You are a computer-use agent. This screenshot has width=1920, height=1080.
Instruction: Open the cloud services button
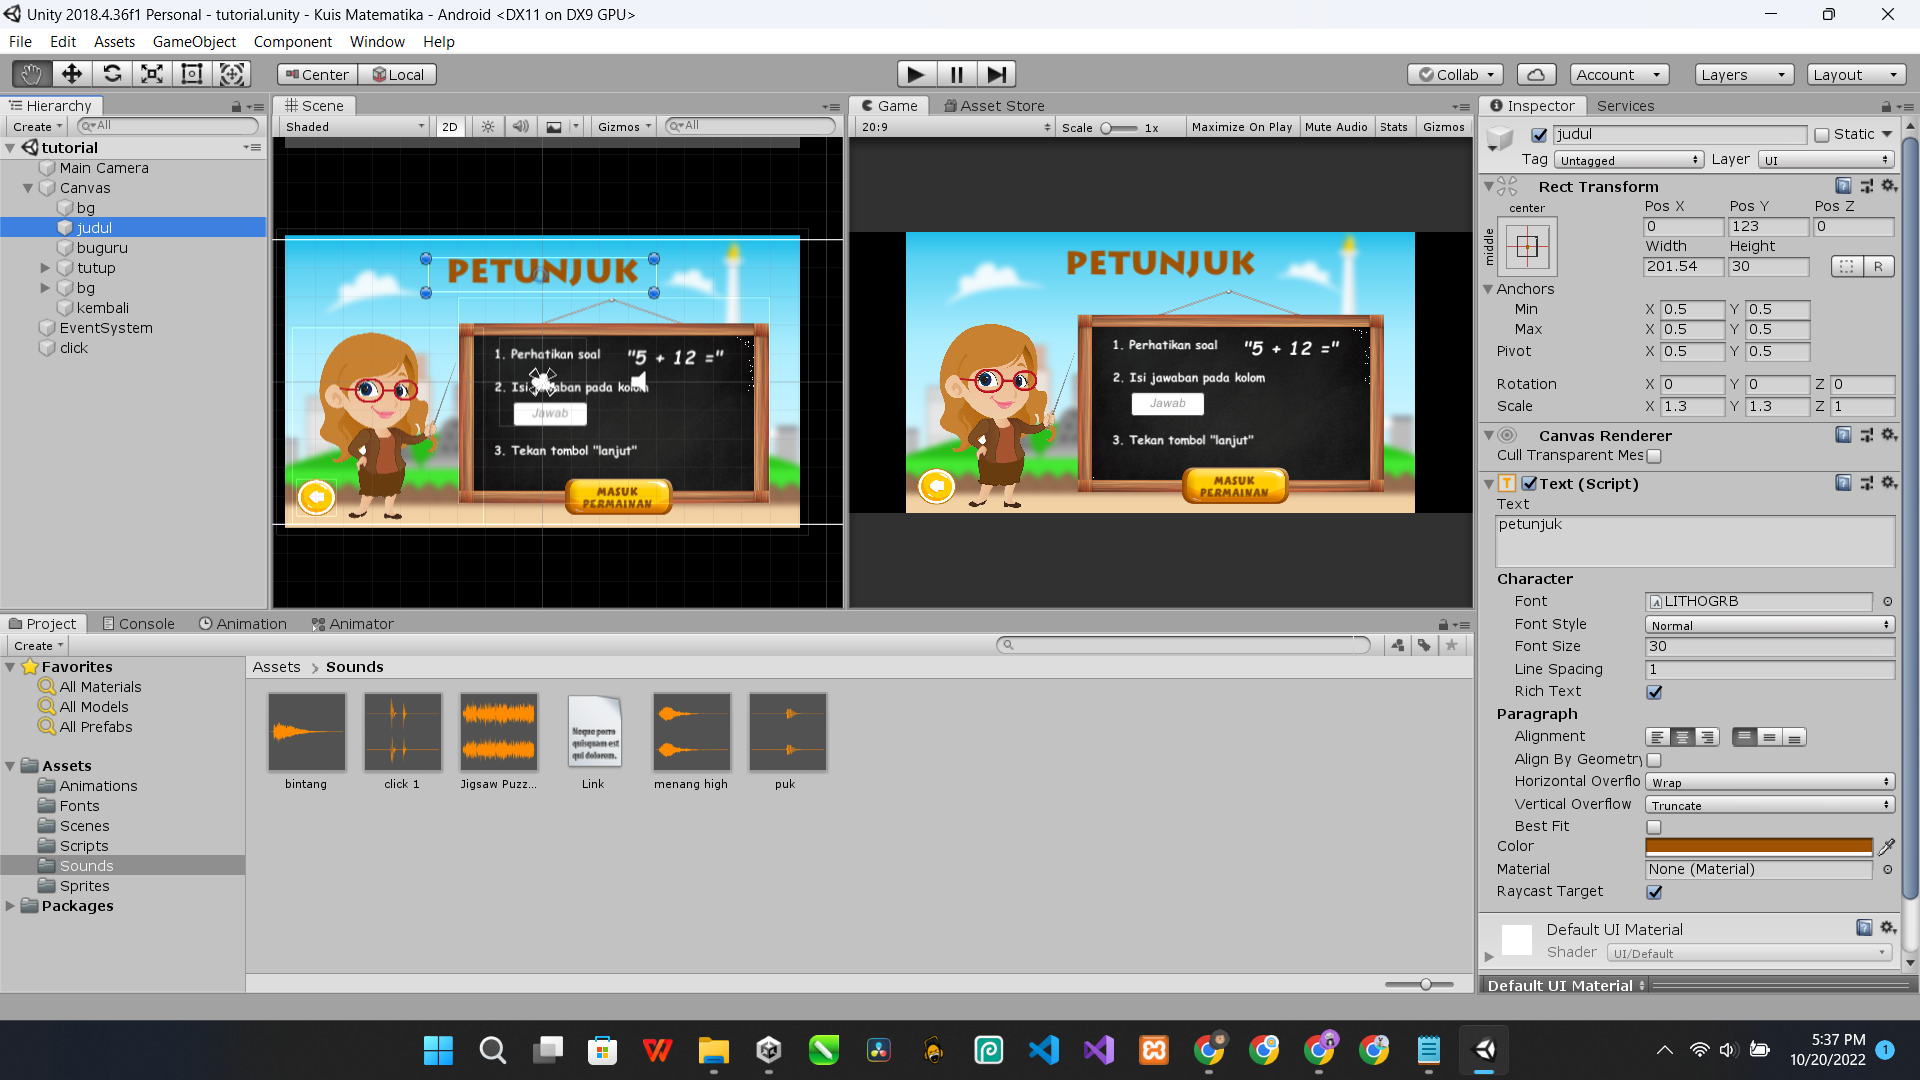coord(1536,75)
